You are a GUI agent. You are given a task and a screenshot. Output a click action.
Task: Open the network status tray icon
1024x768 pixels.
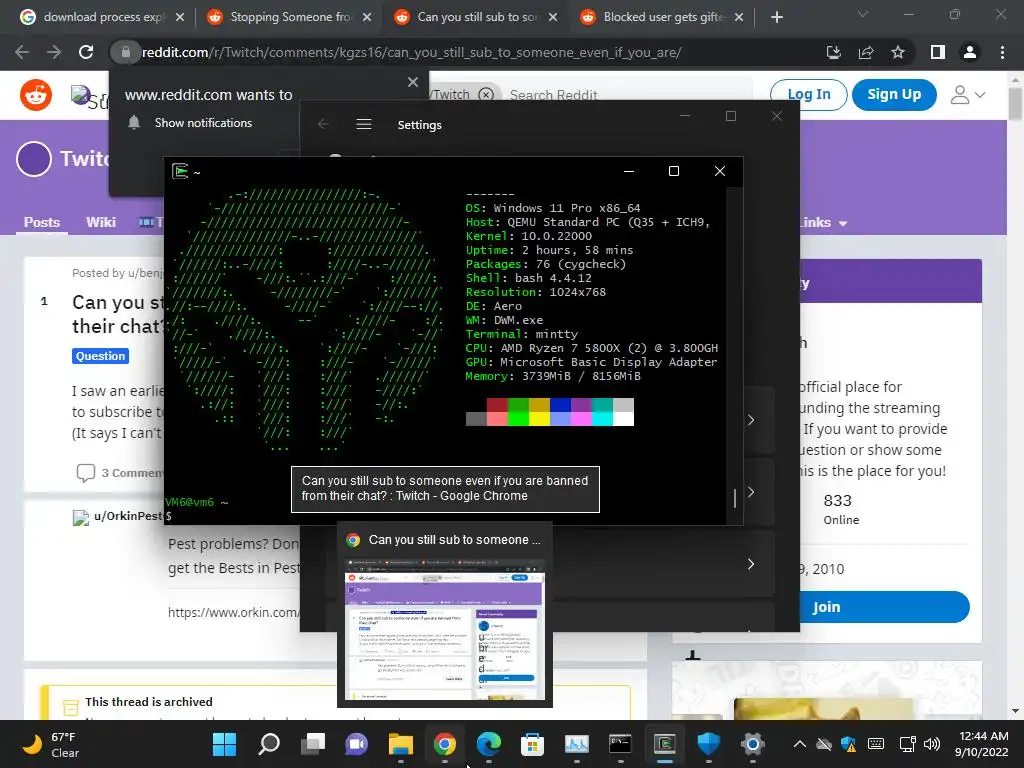[907, 744]
